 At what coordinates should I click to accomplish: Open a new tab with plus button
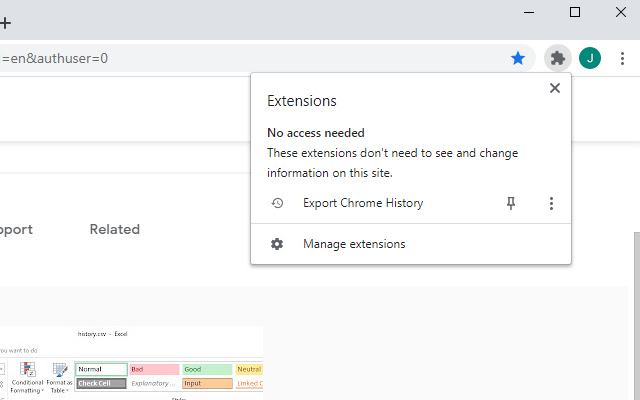pos(6,22)
